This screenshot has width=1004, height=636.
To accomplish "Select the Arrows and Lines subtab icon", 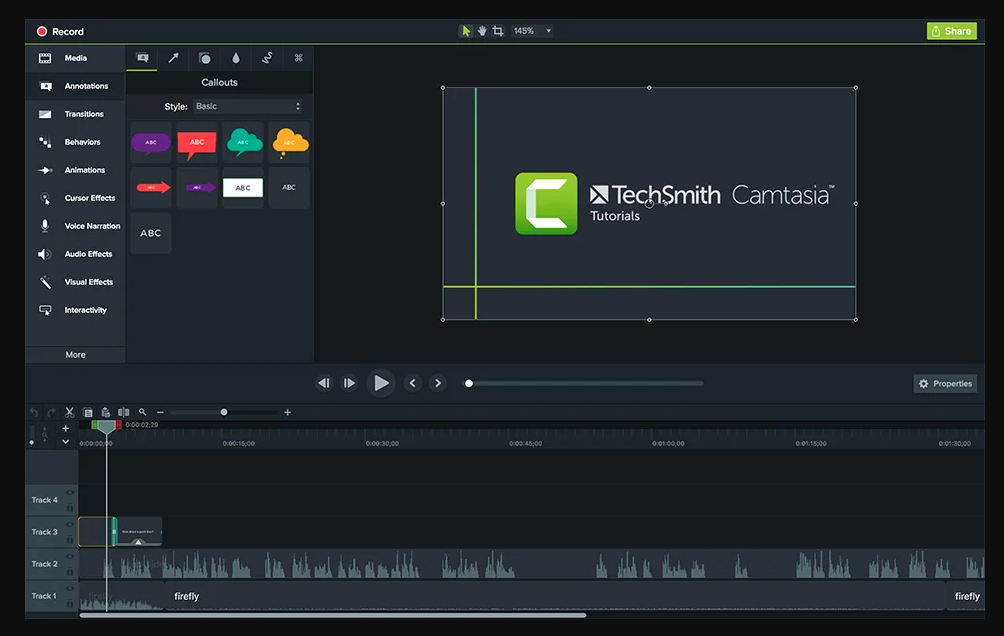I will point(173,58).
